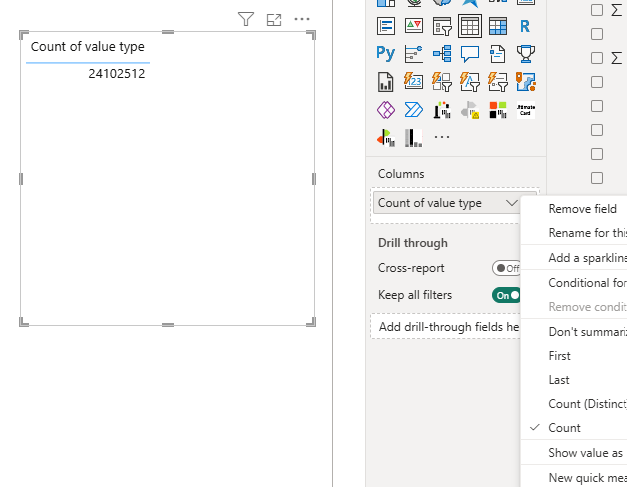This screenshot has height=487, width=627.
Task: Insert the Power Automate visual
Action: click(413, 109)
